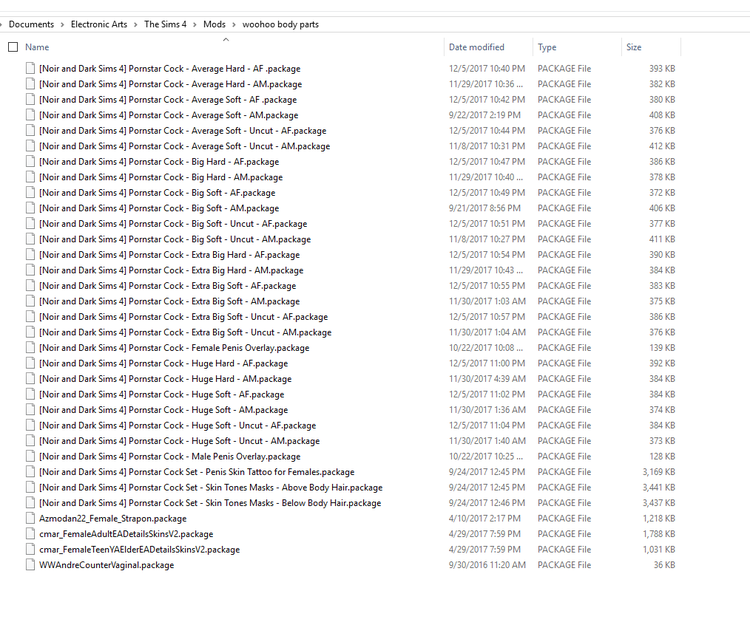Click the size value '36 KB'
Image resolution: width=750 pixels, height=622 pixels.
click(664, 565)
